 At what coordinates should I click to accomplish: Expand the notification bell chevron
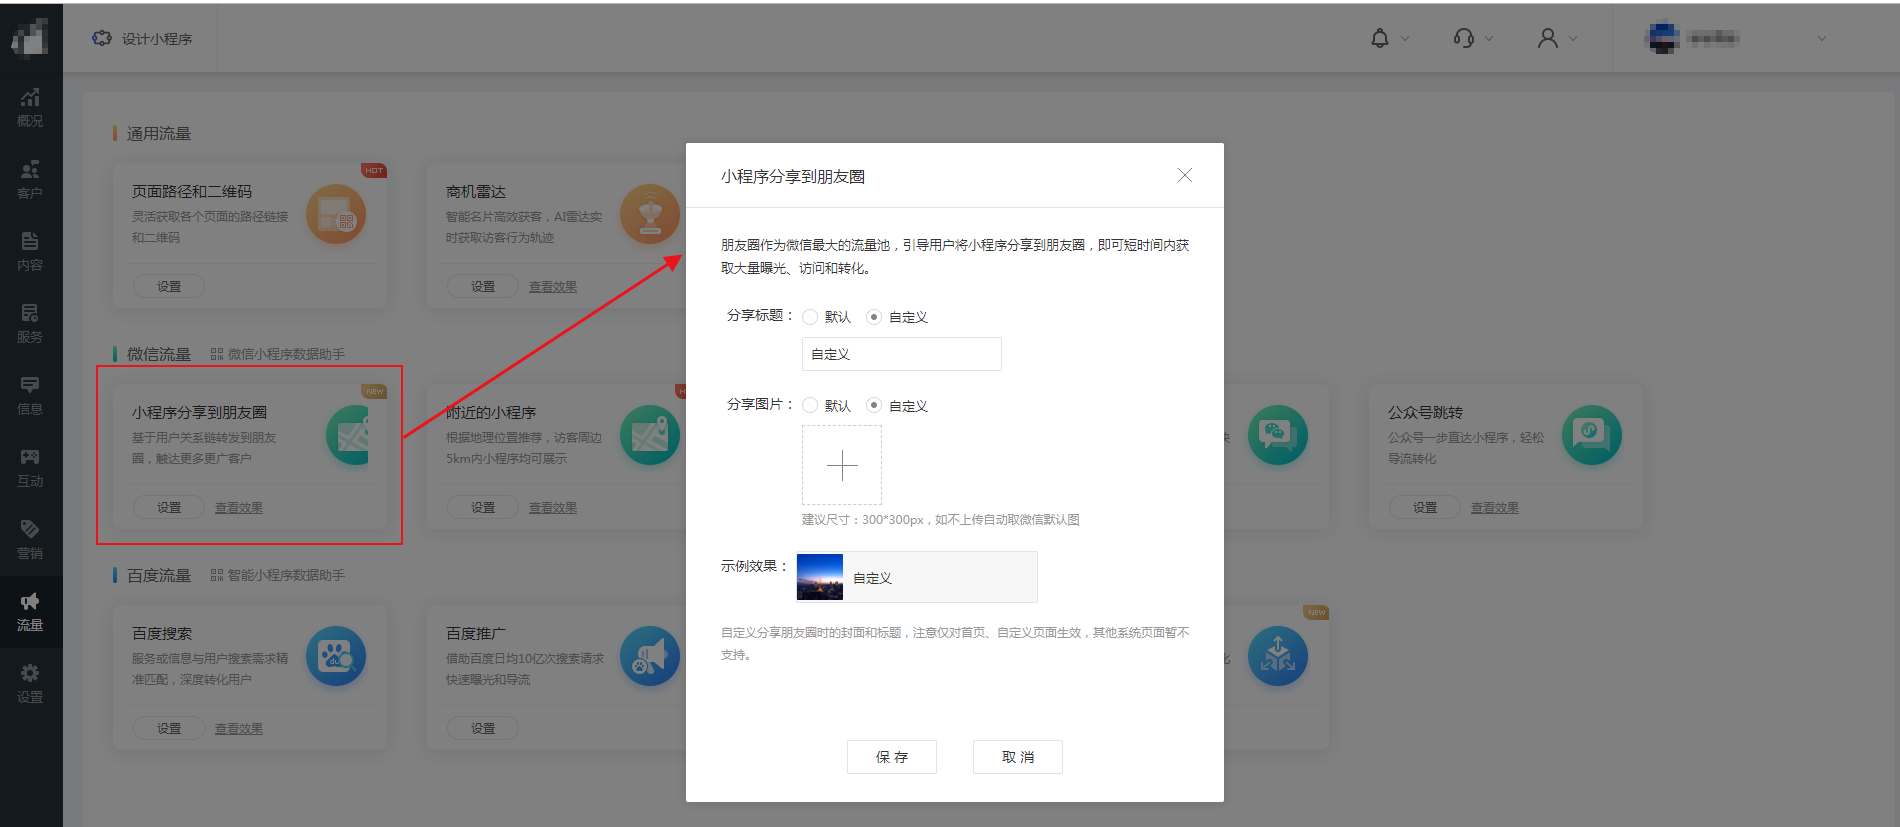pos(1405,39)
